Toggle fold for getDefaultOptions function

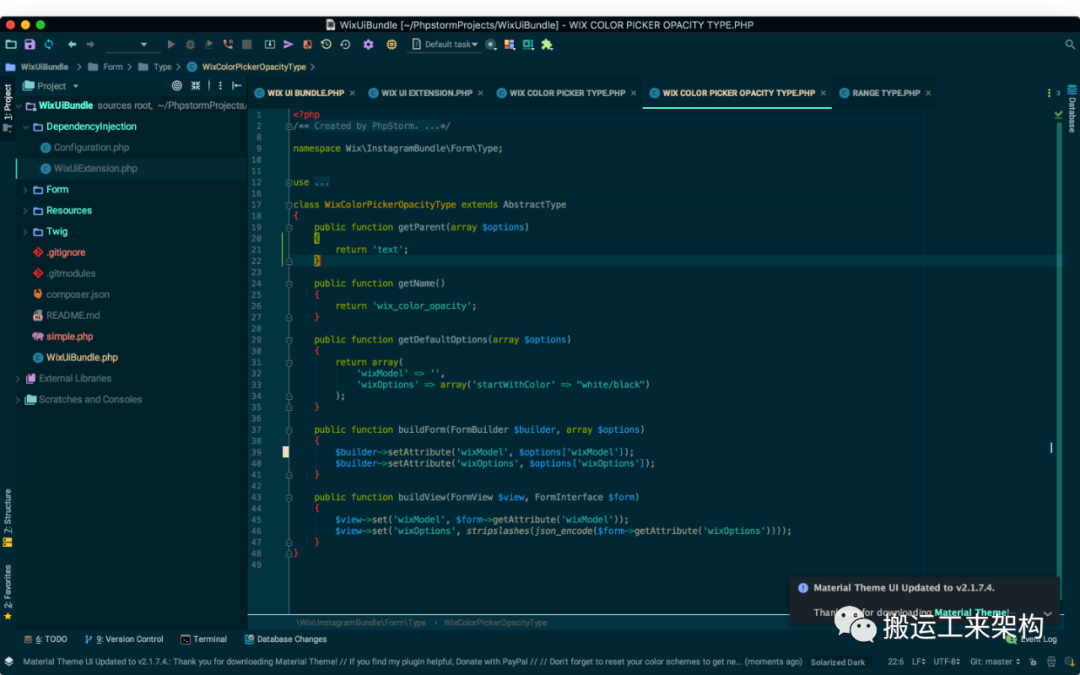[289, 340]
